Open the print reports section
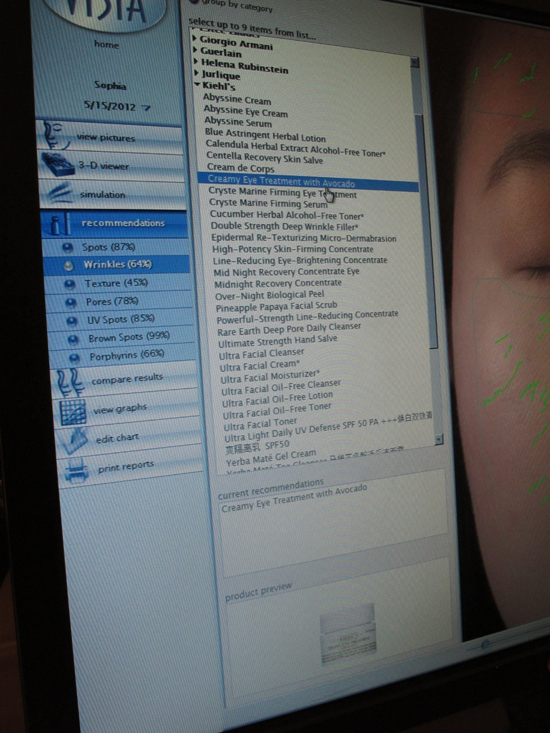Viewport: 550px width, 733px height. click(x=132, y=467)
